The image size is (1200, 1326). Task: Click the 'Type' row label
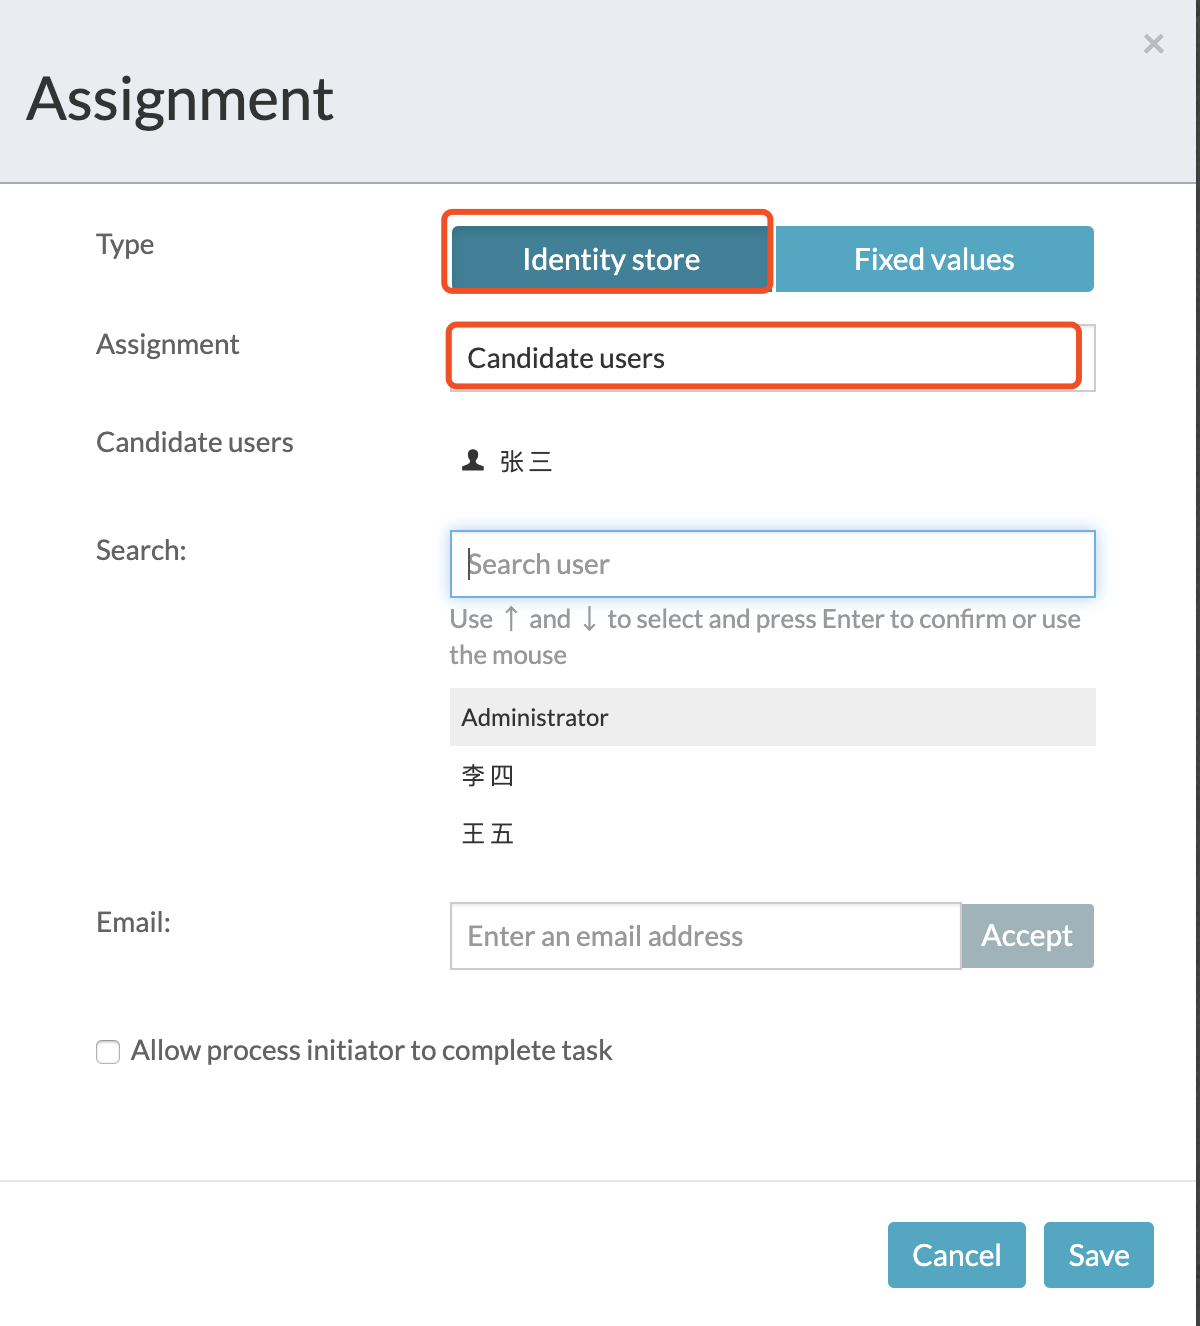(x=125, y=244)
